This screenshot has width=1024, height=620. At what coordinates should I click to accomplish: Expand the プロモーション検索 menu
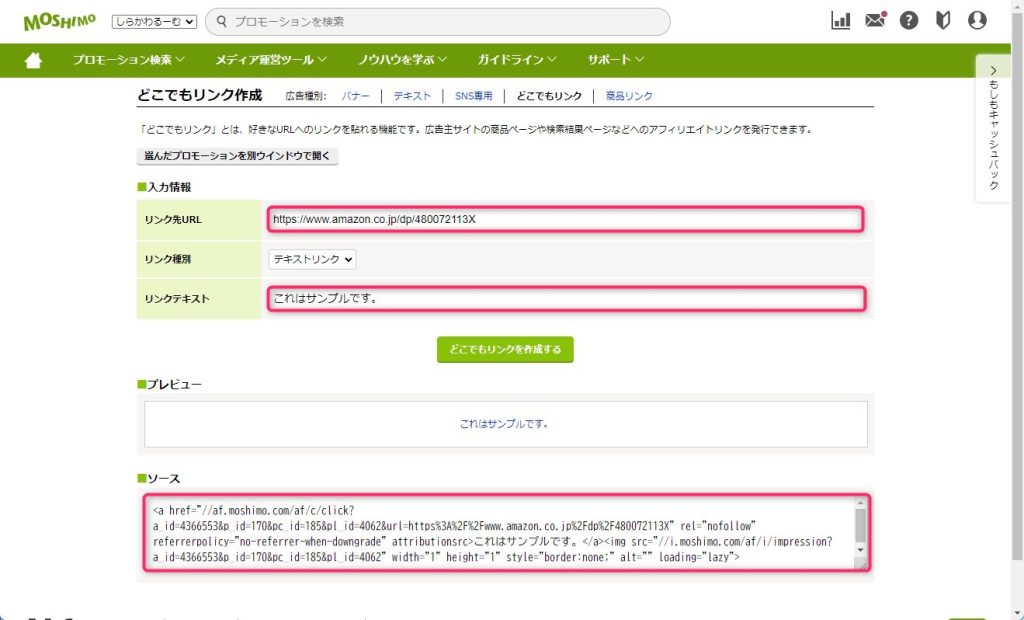coord(128,60)
